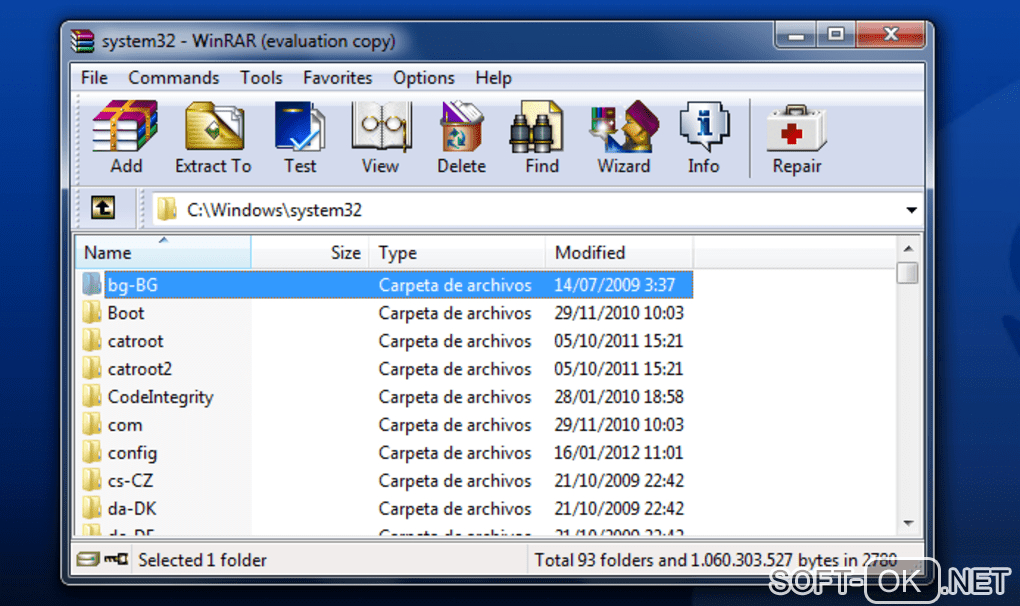
Task: Sort list by Name column header
Action: 163,252
